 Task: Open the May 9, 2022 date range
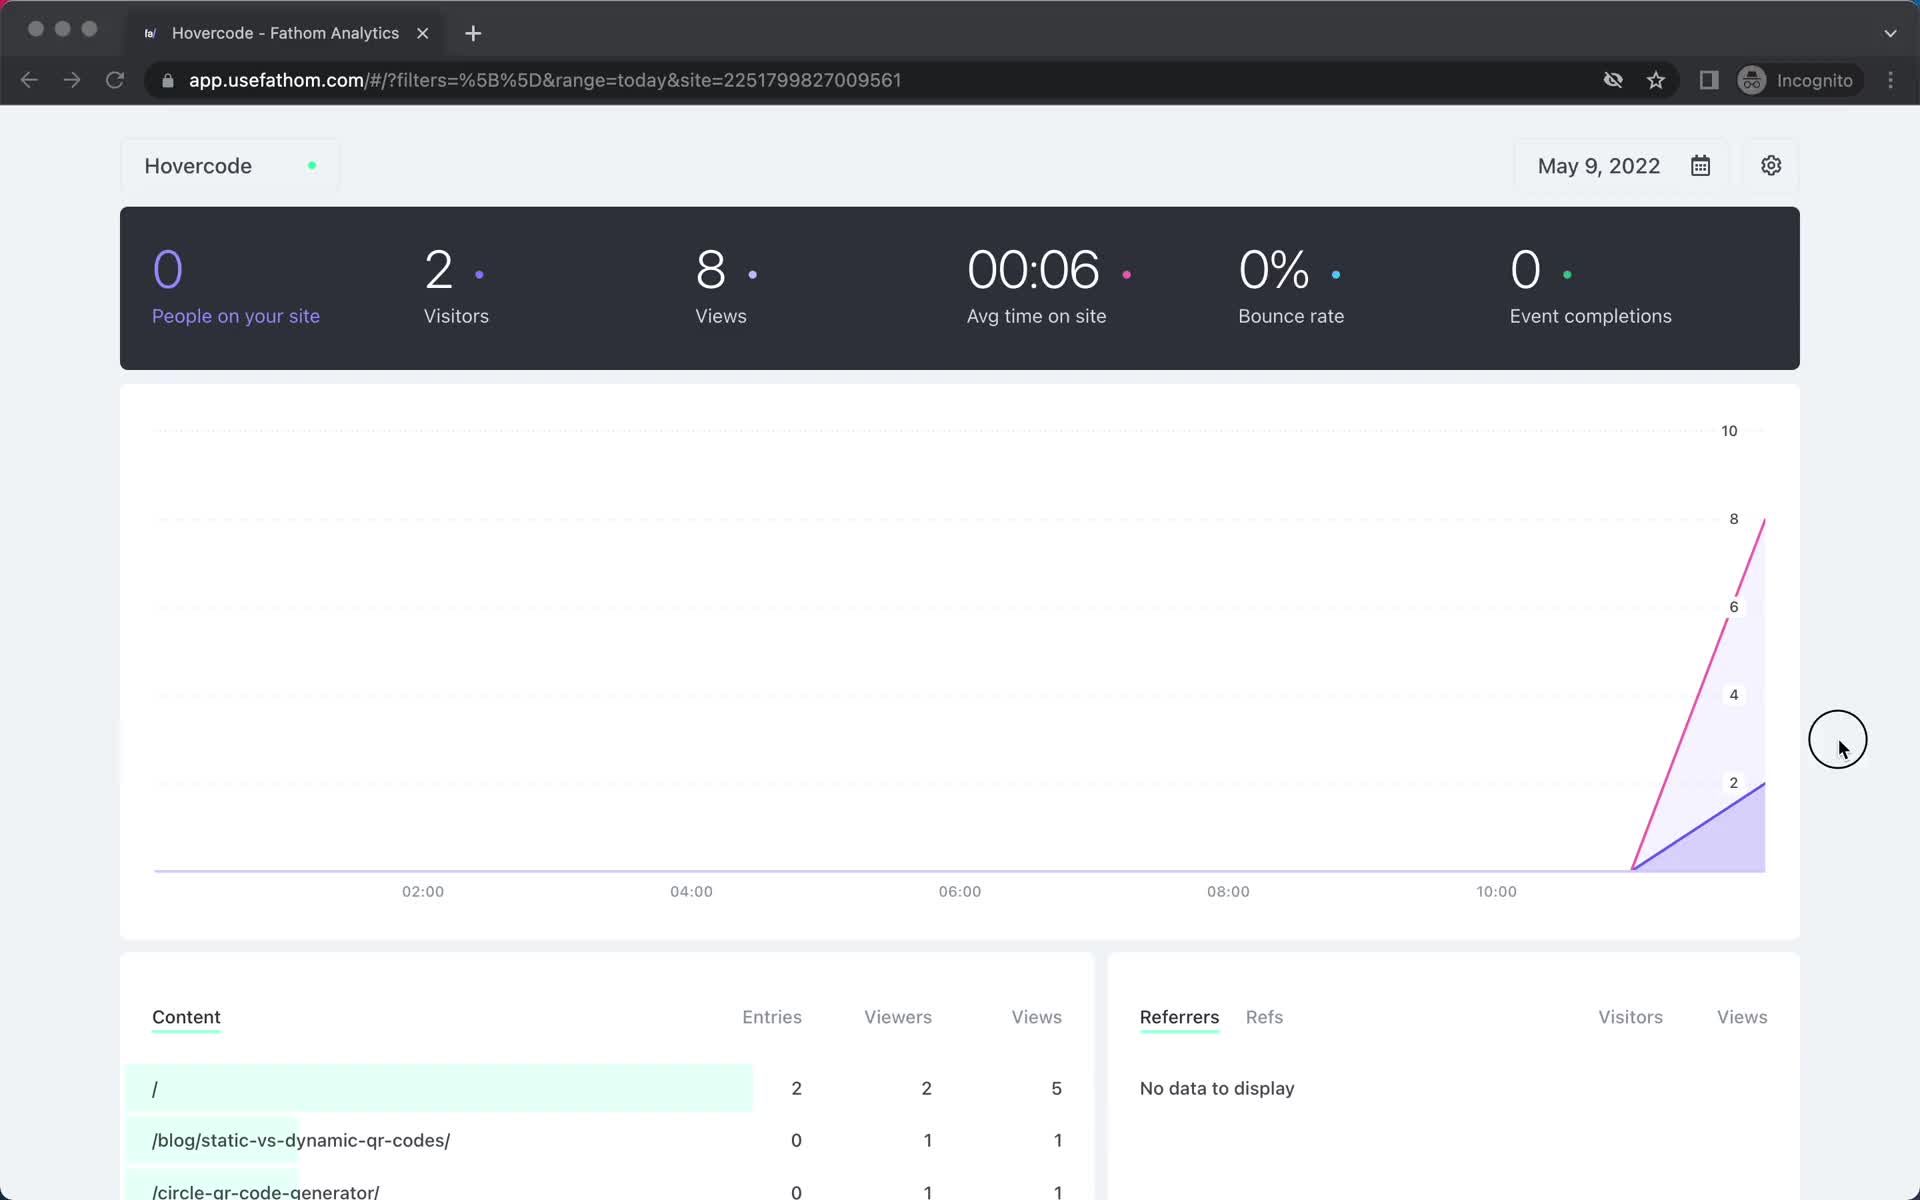click(1621, 166)
